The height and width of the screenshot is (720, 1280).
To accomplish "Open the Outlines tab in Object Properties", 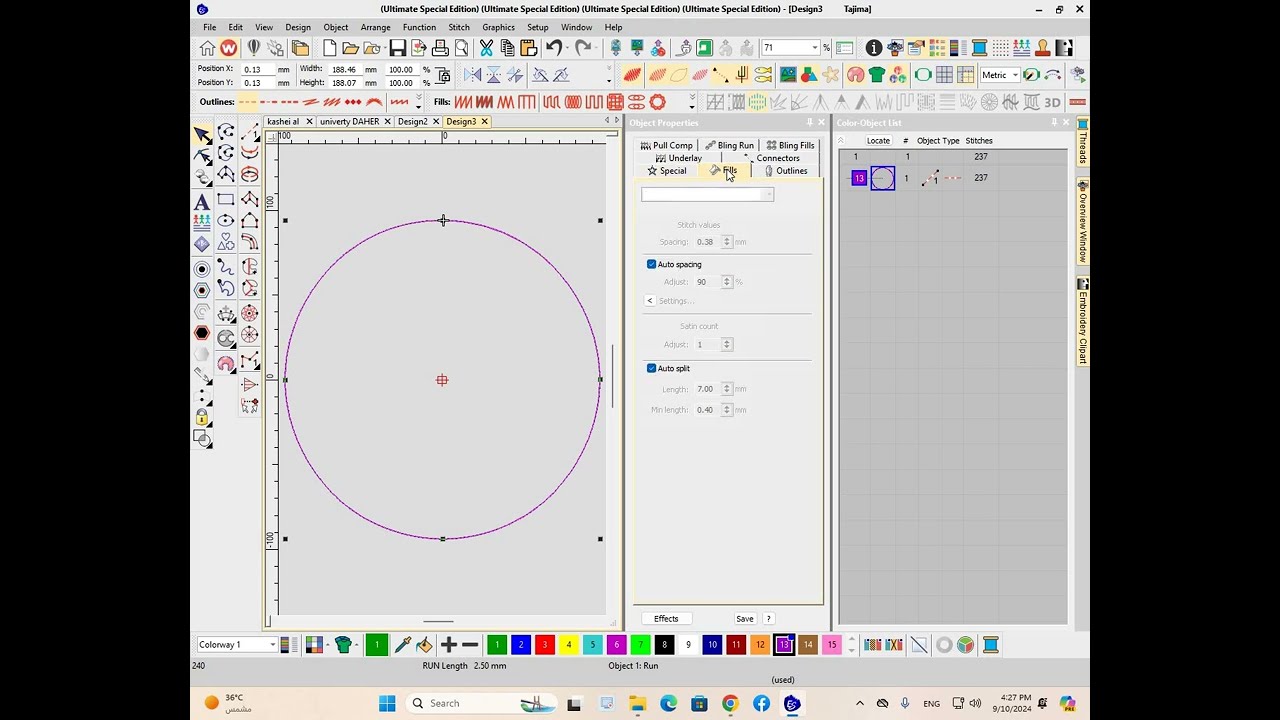I will (785, 171).
